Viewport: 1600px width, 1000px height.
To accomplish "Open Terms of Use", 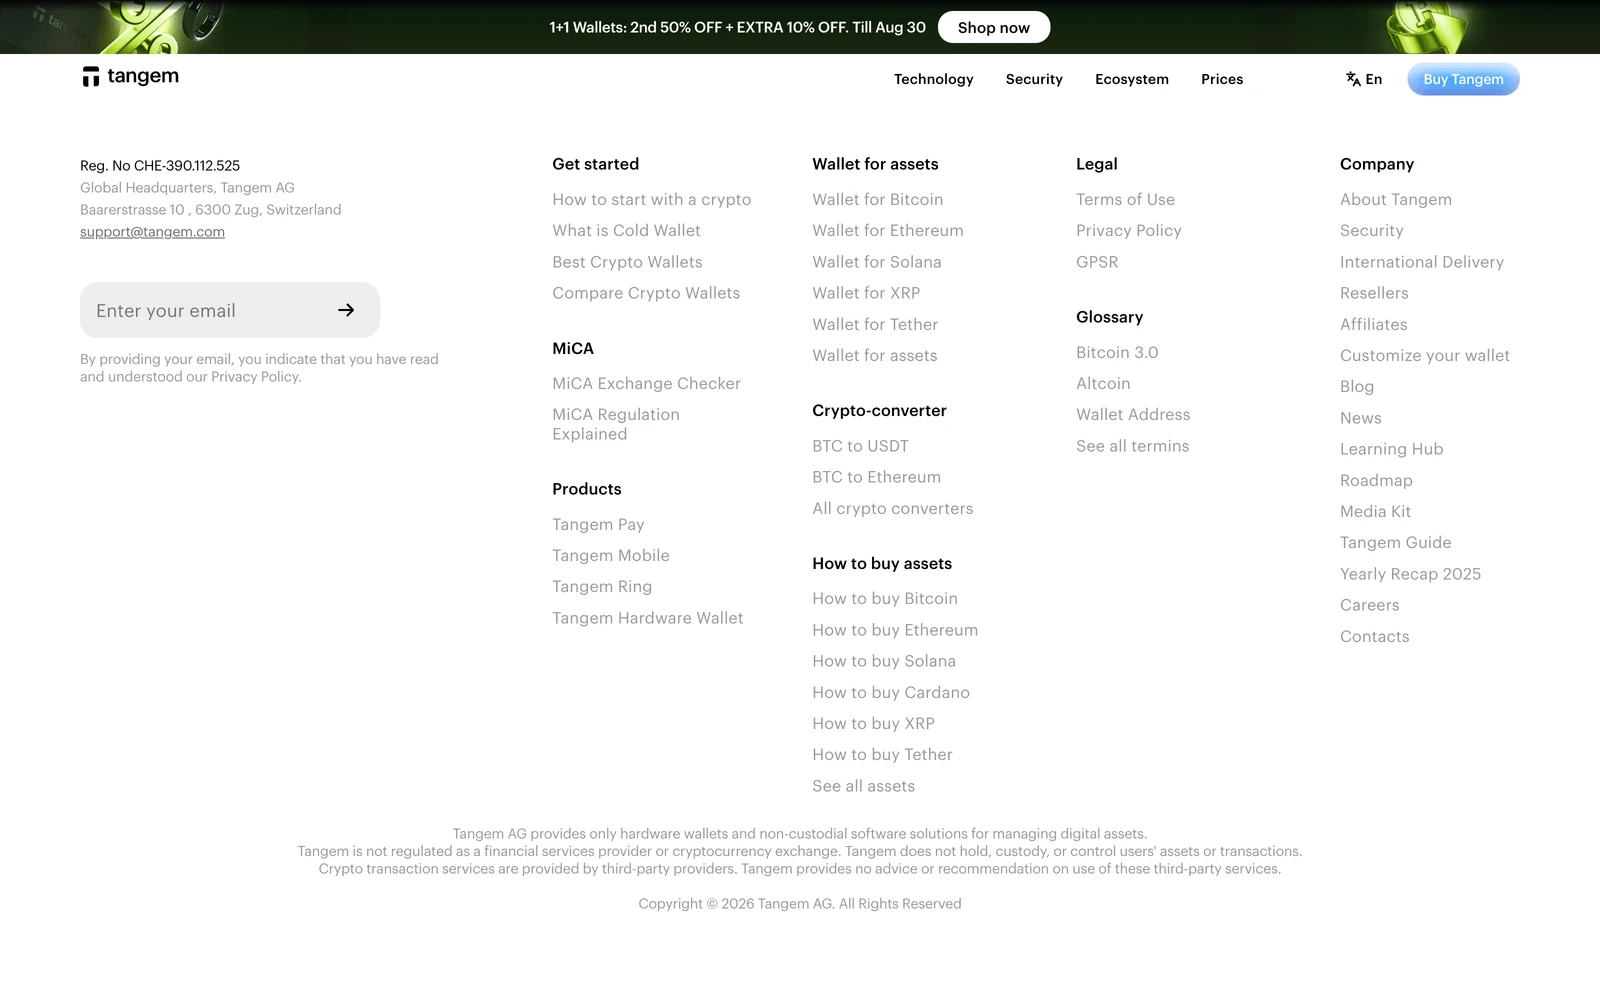I will click(1125, 199).
